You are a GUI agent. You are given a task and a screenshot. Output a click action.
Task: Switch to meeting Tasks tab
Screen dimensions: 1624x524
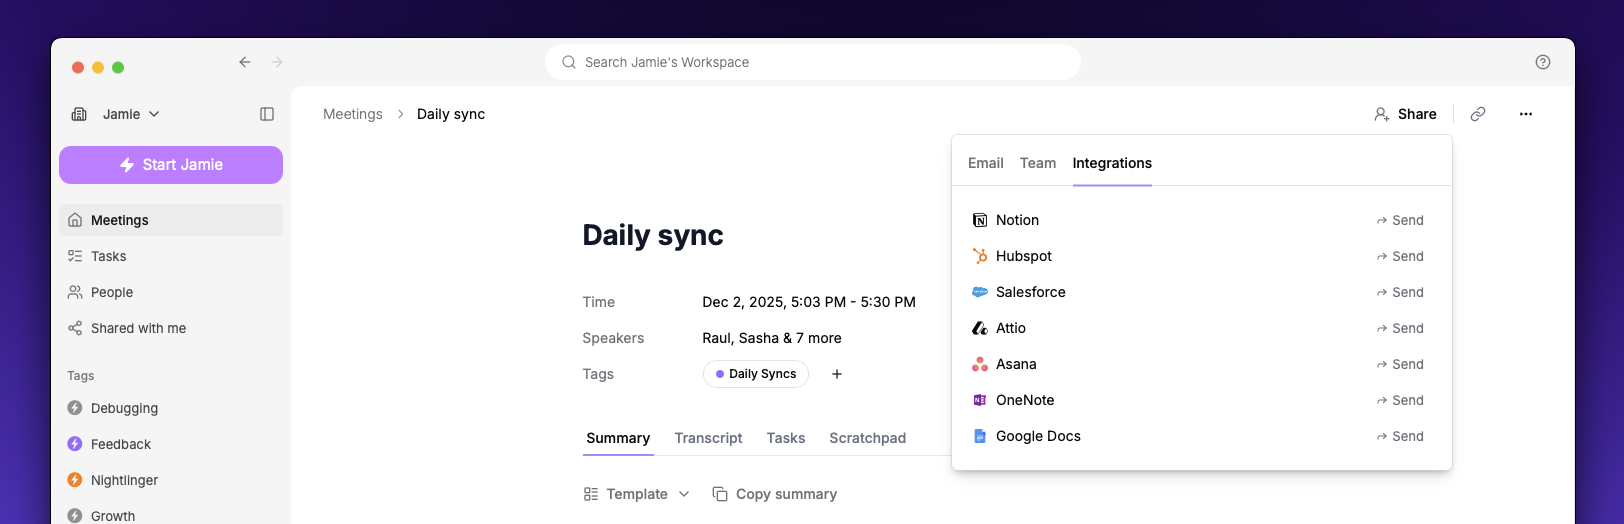pos(786,438)
